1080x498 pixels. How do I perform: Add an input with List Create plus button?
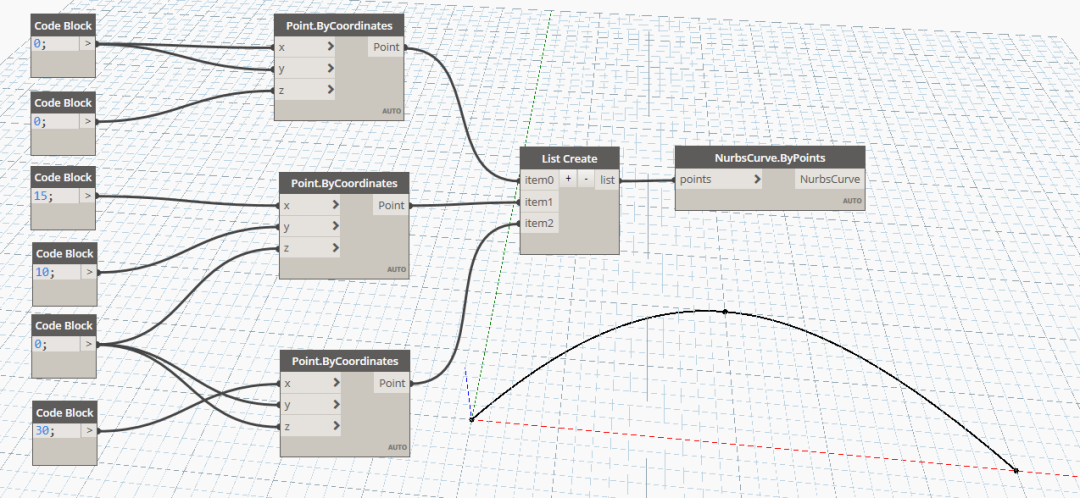568,178
